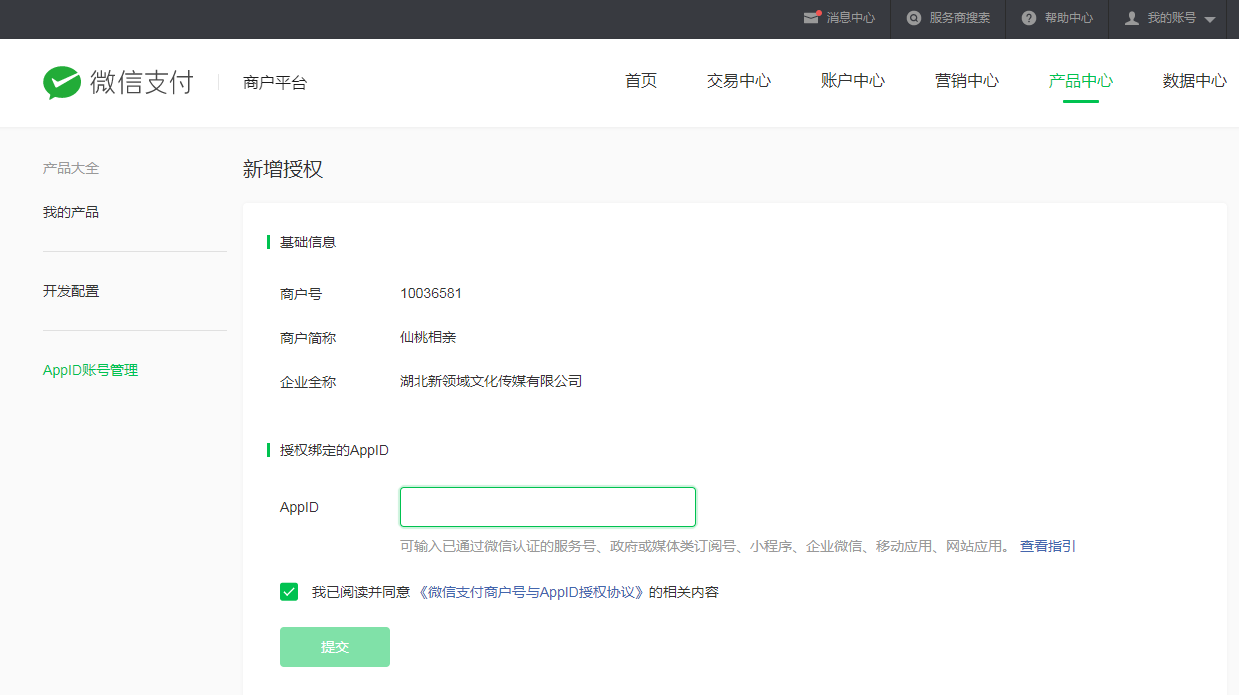Viewport: 1239px width, 695px height.
Task: Open 消息中心 in top bar
Action: click(850, 18)
